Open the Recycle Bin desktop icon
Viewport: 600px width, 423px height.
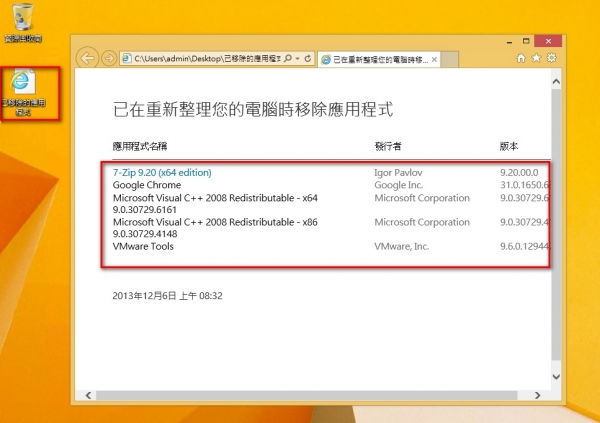click(23, 22)
